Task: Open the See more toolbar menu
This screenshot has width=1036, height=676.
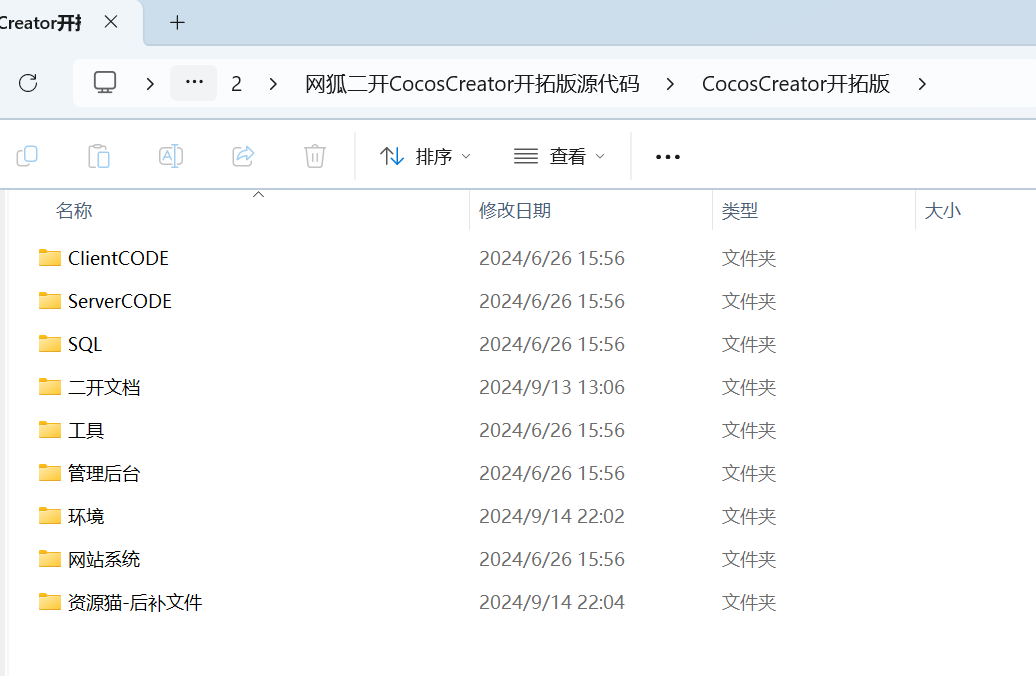Action: [x=667, y=157]
